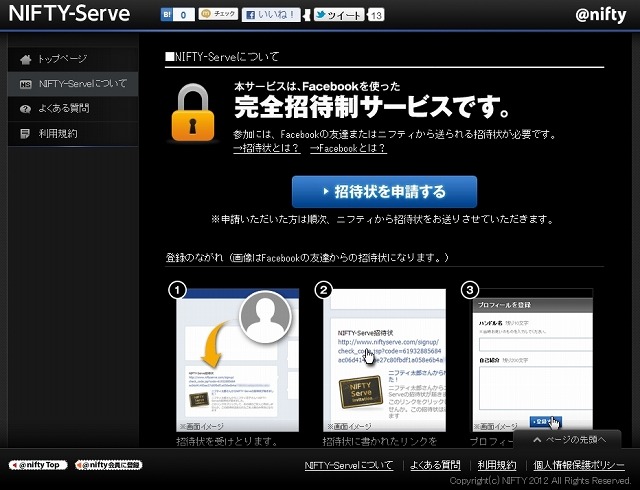640x490 pixels.
Task: Open footer link 個人情報保護ポリシー
Action: tap(579, 465)
